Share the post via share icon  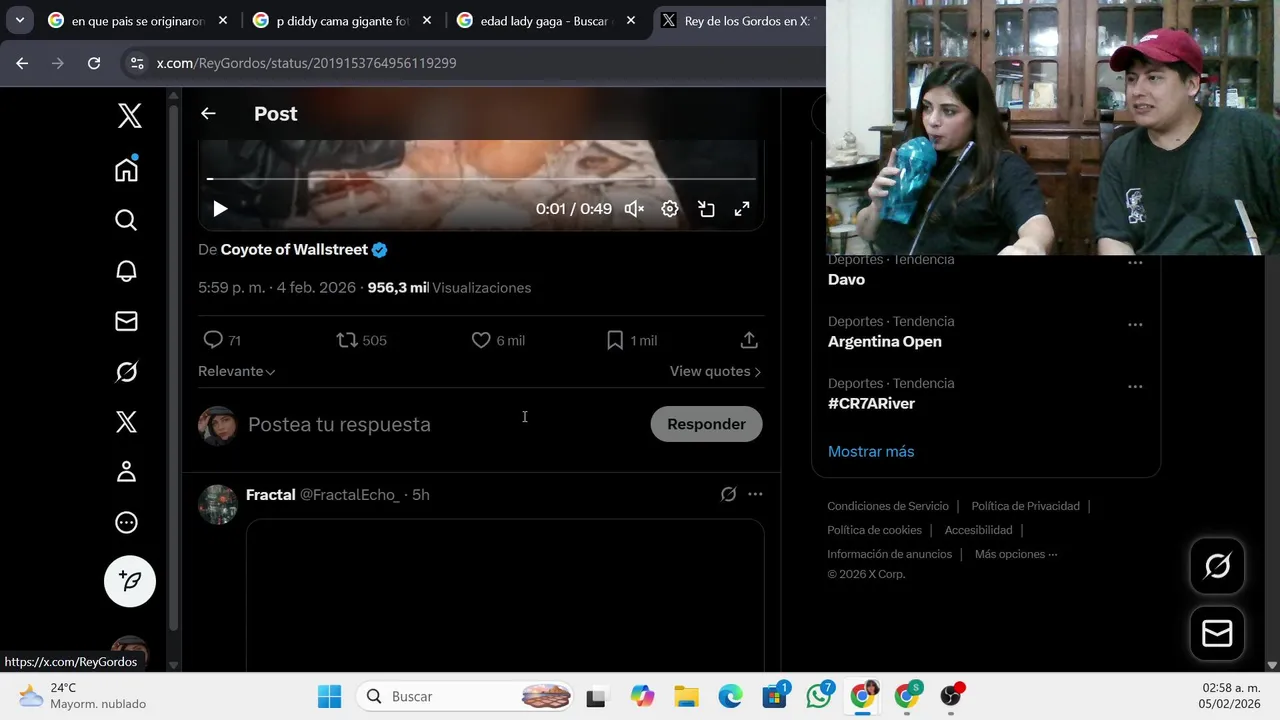[x=749, y=340]
